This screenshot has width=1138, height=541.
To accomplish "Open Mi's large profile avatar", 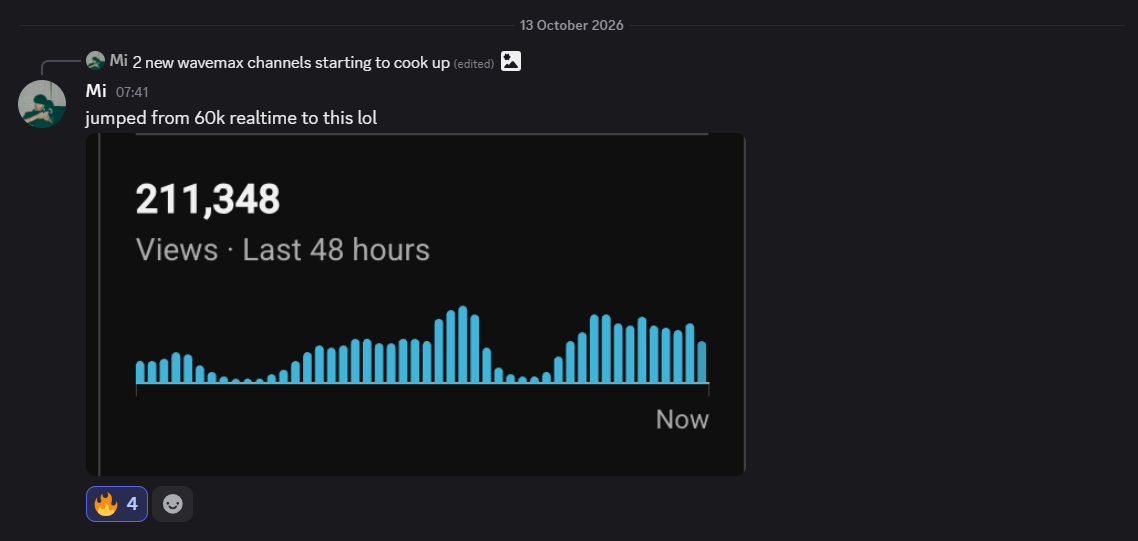I will pos(42,104).
